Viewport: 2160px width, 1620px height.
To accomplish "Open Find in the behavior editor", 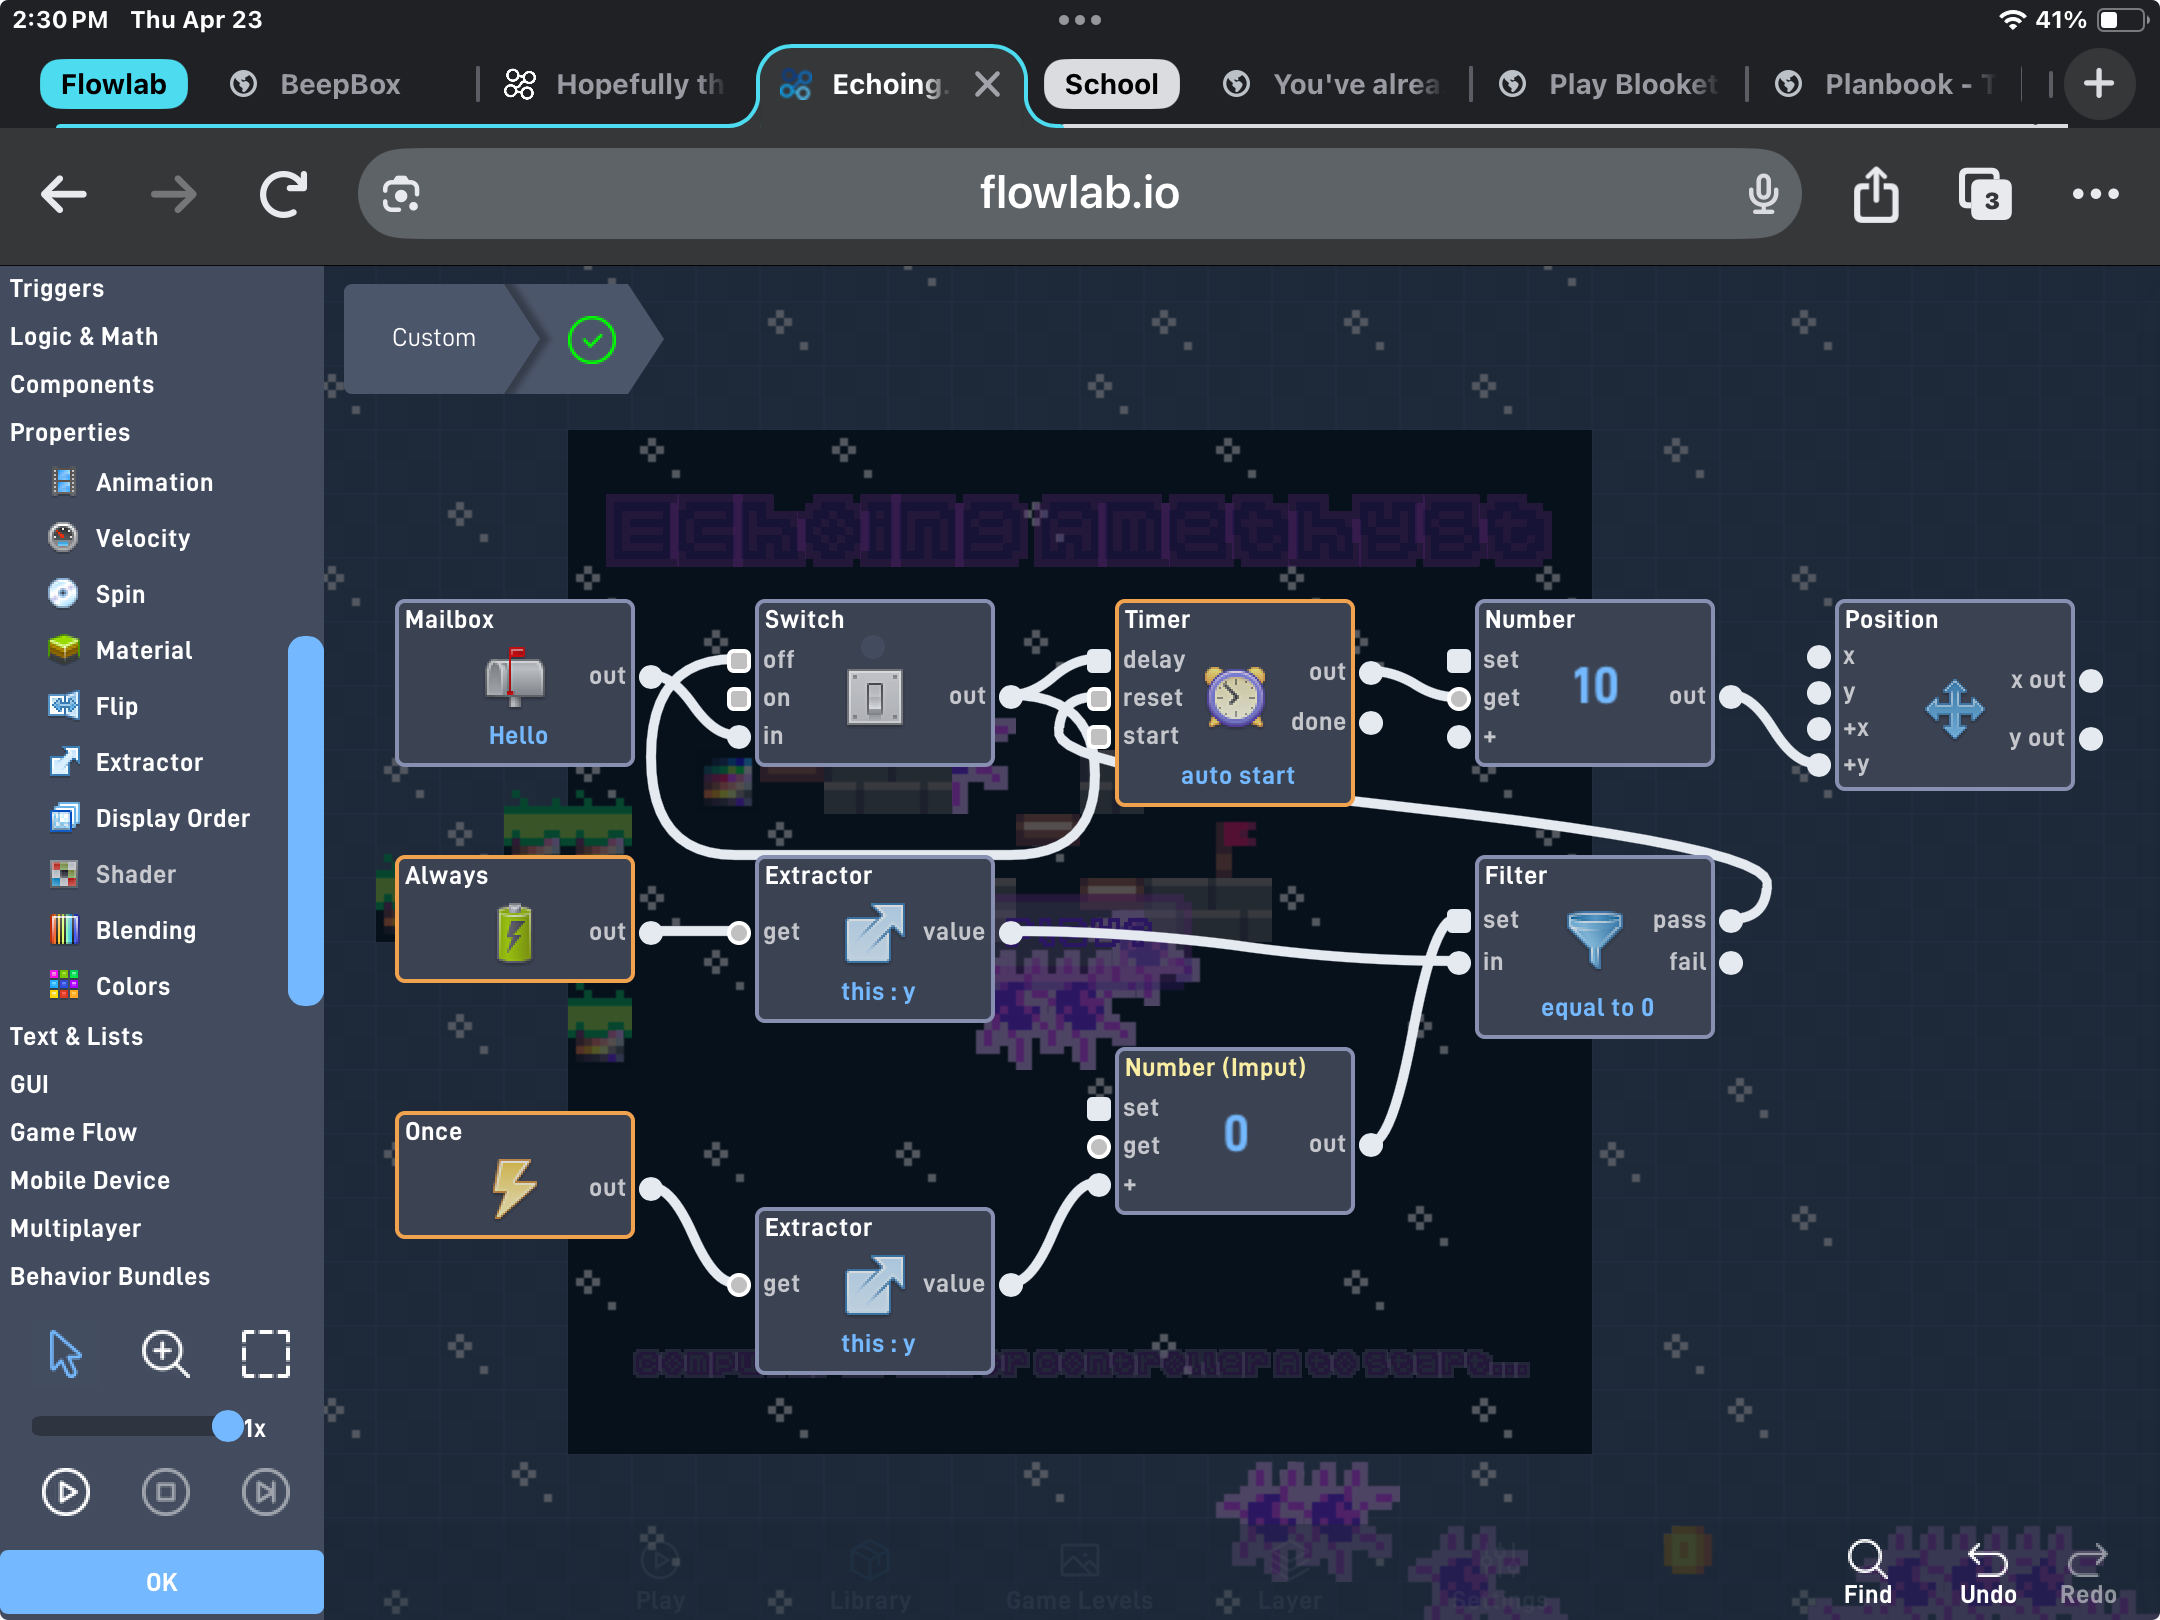I will [x=1867, y=1574].
